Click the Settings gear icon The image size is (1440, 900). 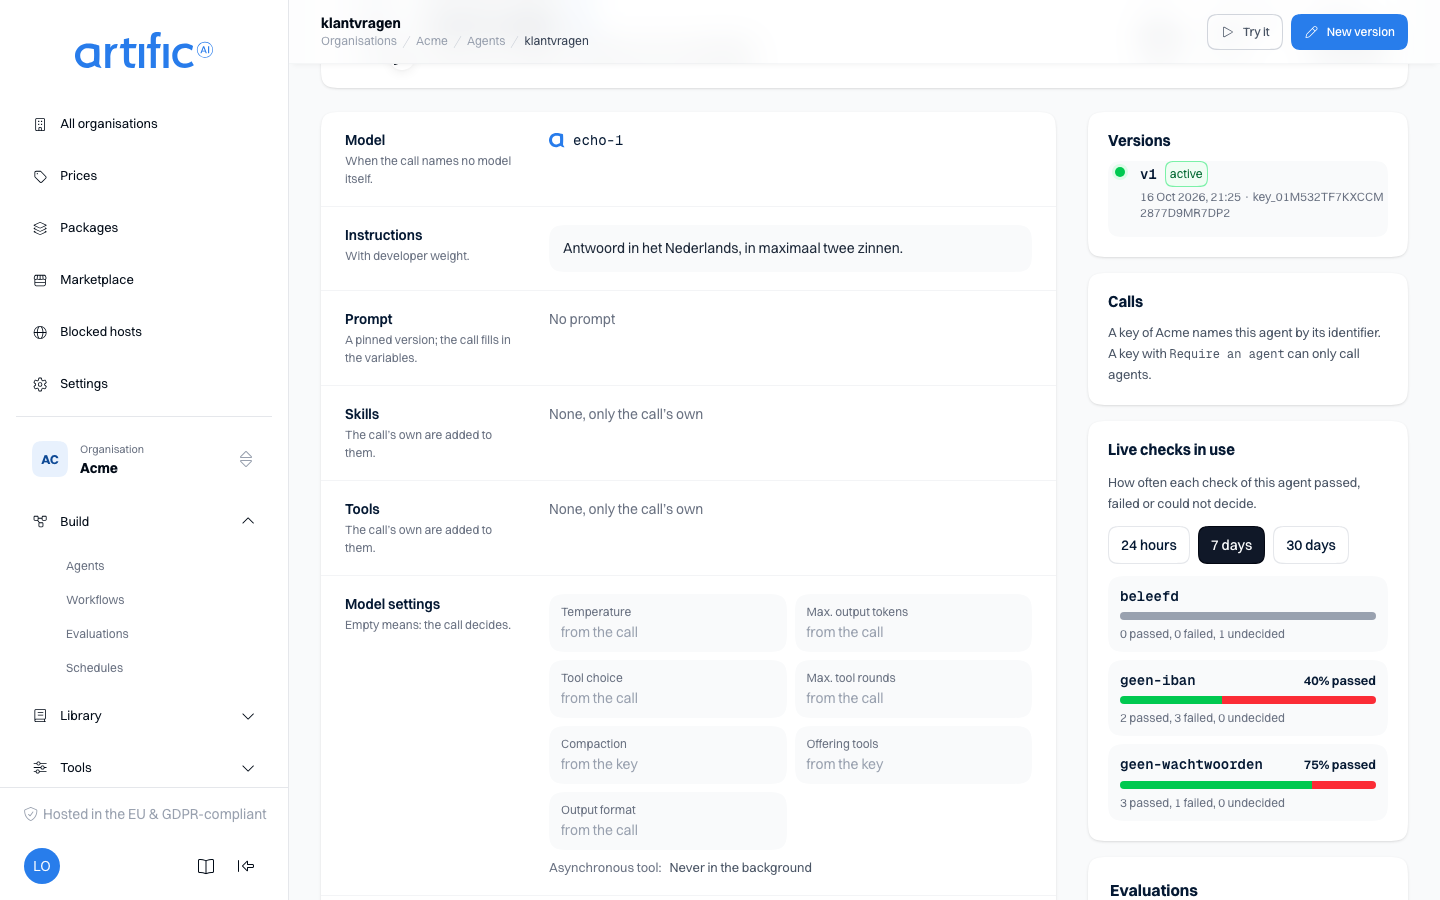(x=40, y=384)
